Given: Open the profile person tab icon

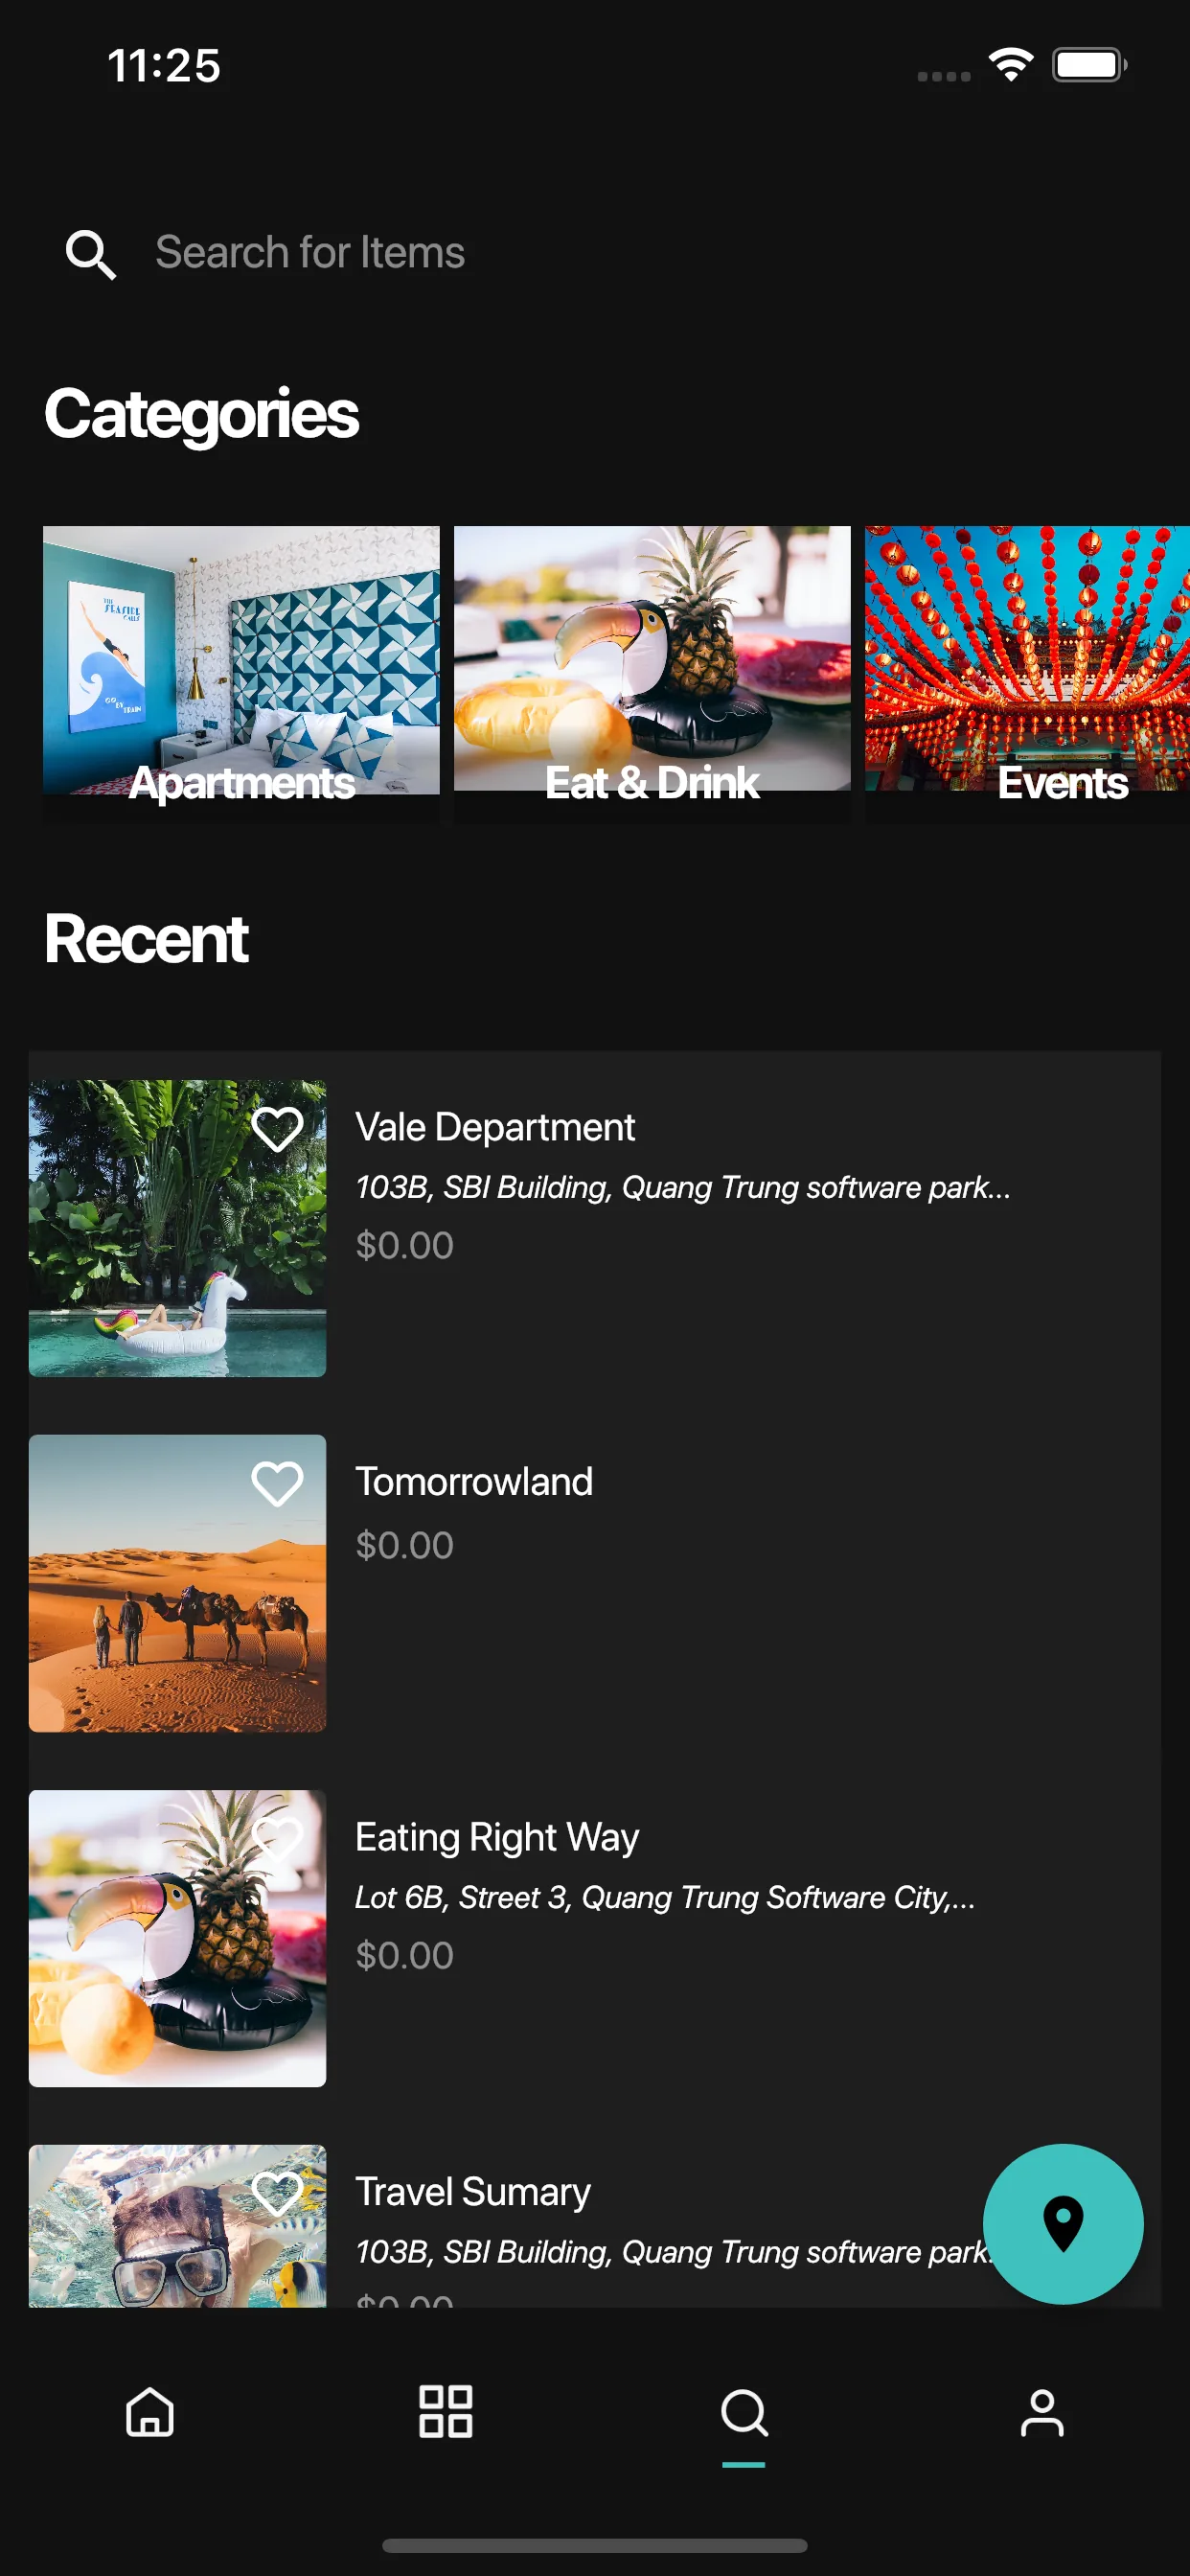Looking at the screenshot, I should click(1041, 2412).
